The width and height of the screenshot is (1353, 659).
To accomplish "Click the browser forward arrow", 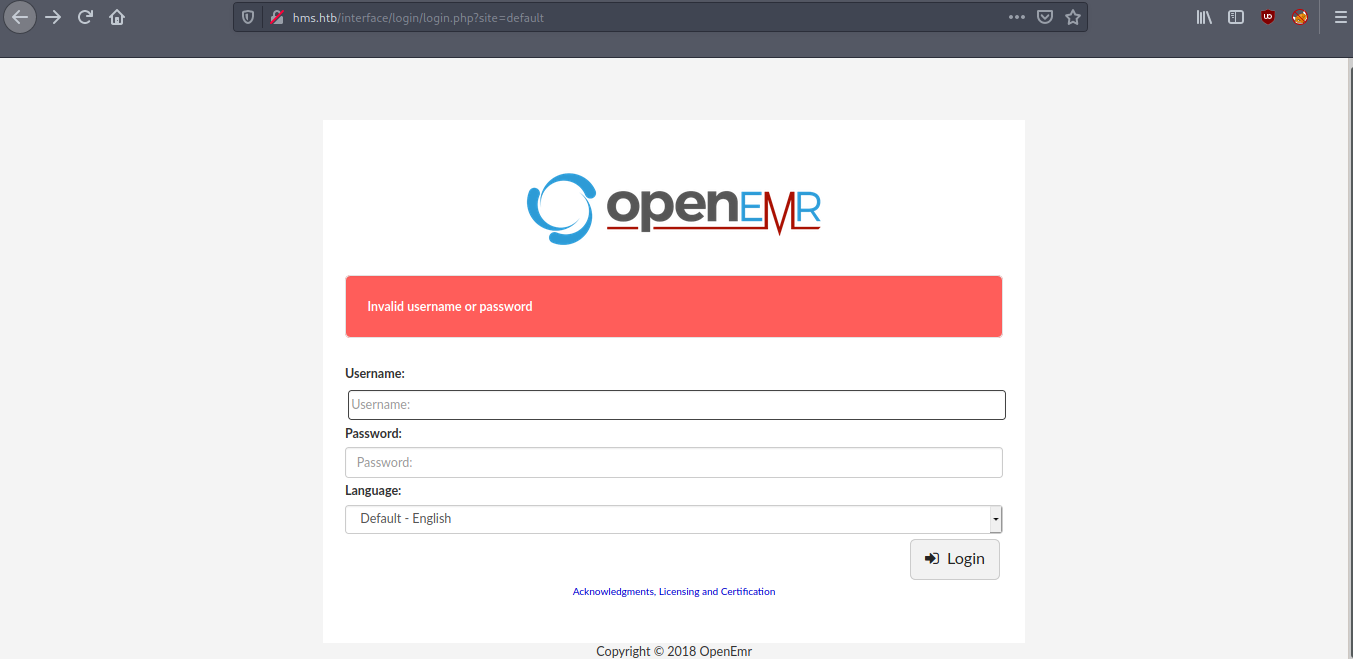I will [53, 17].
